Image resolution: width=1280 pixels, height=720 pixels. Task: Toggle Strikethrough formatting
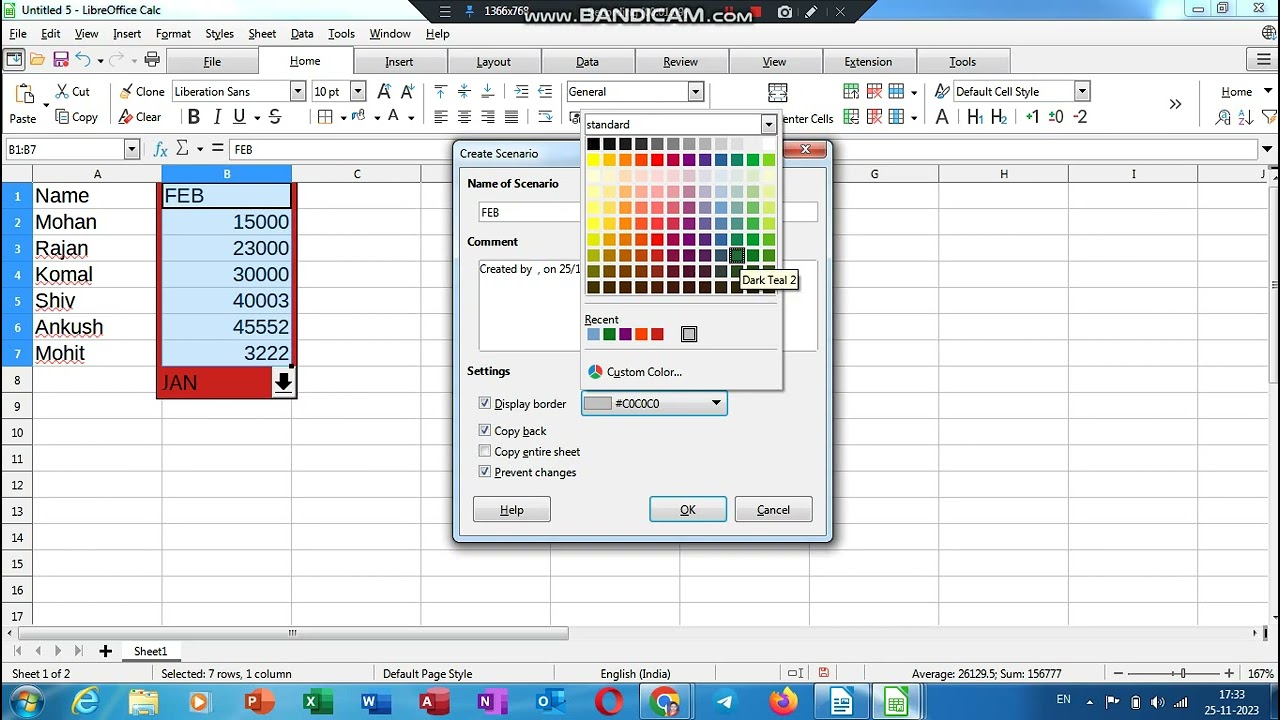(275, 117)
